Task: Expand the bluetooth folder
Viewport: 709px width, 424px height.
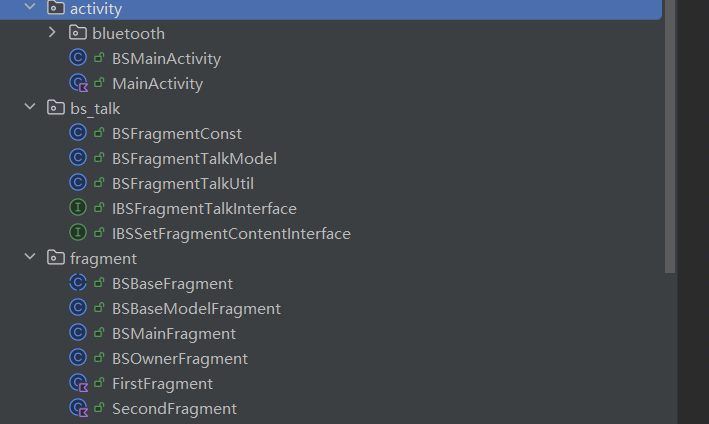Action: pyautogui.click(x=52, y=34)
